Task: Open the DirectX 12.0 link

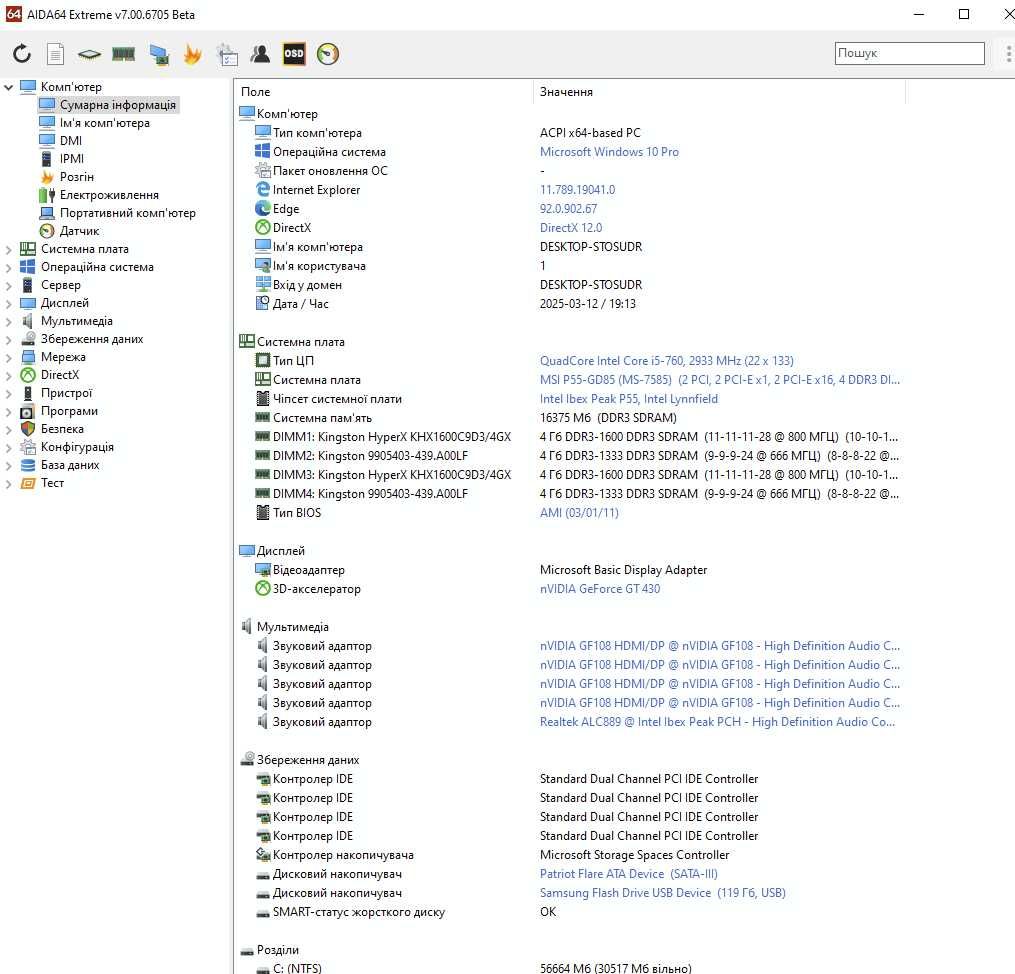Action: tap(571, 228)
